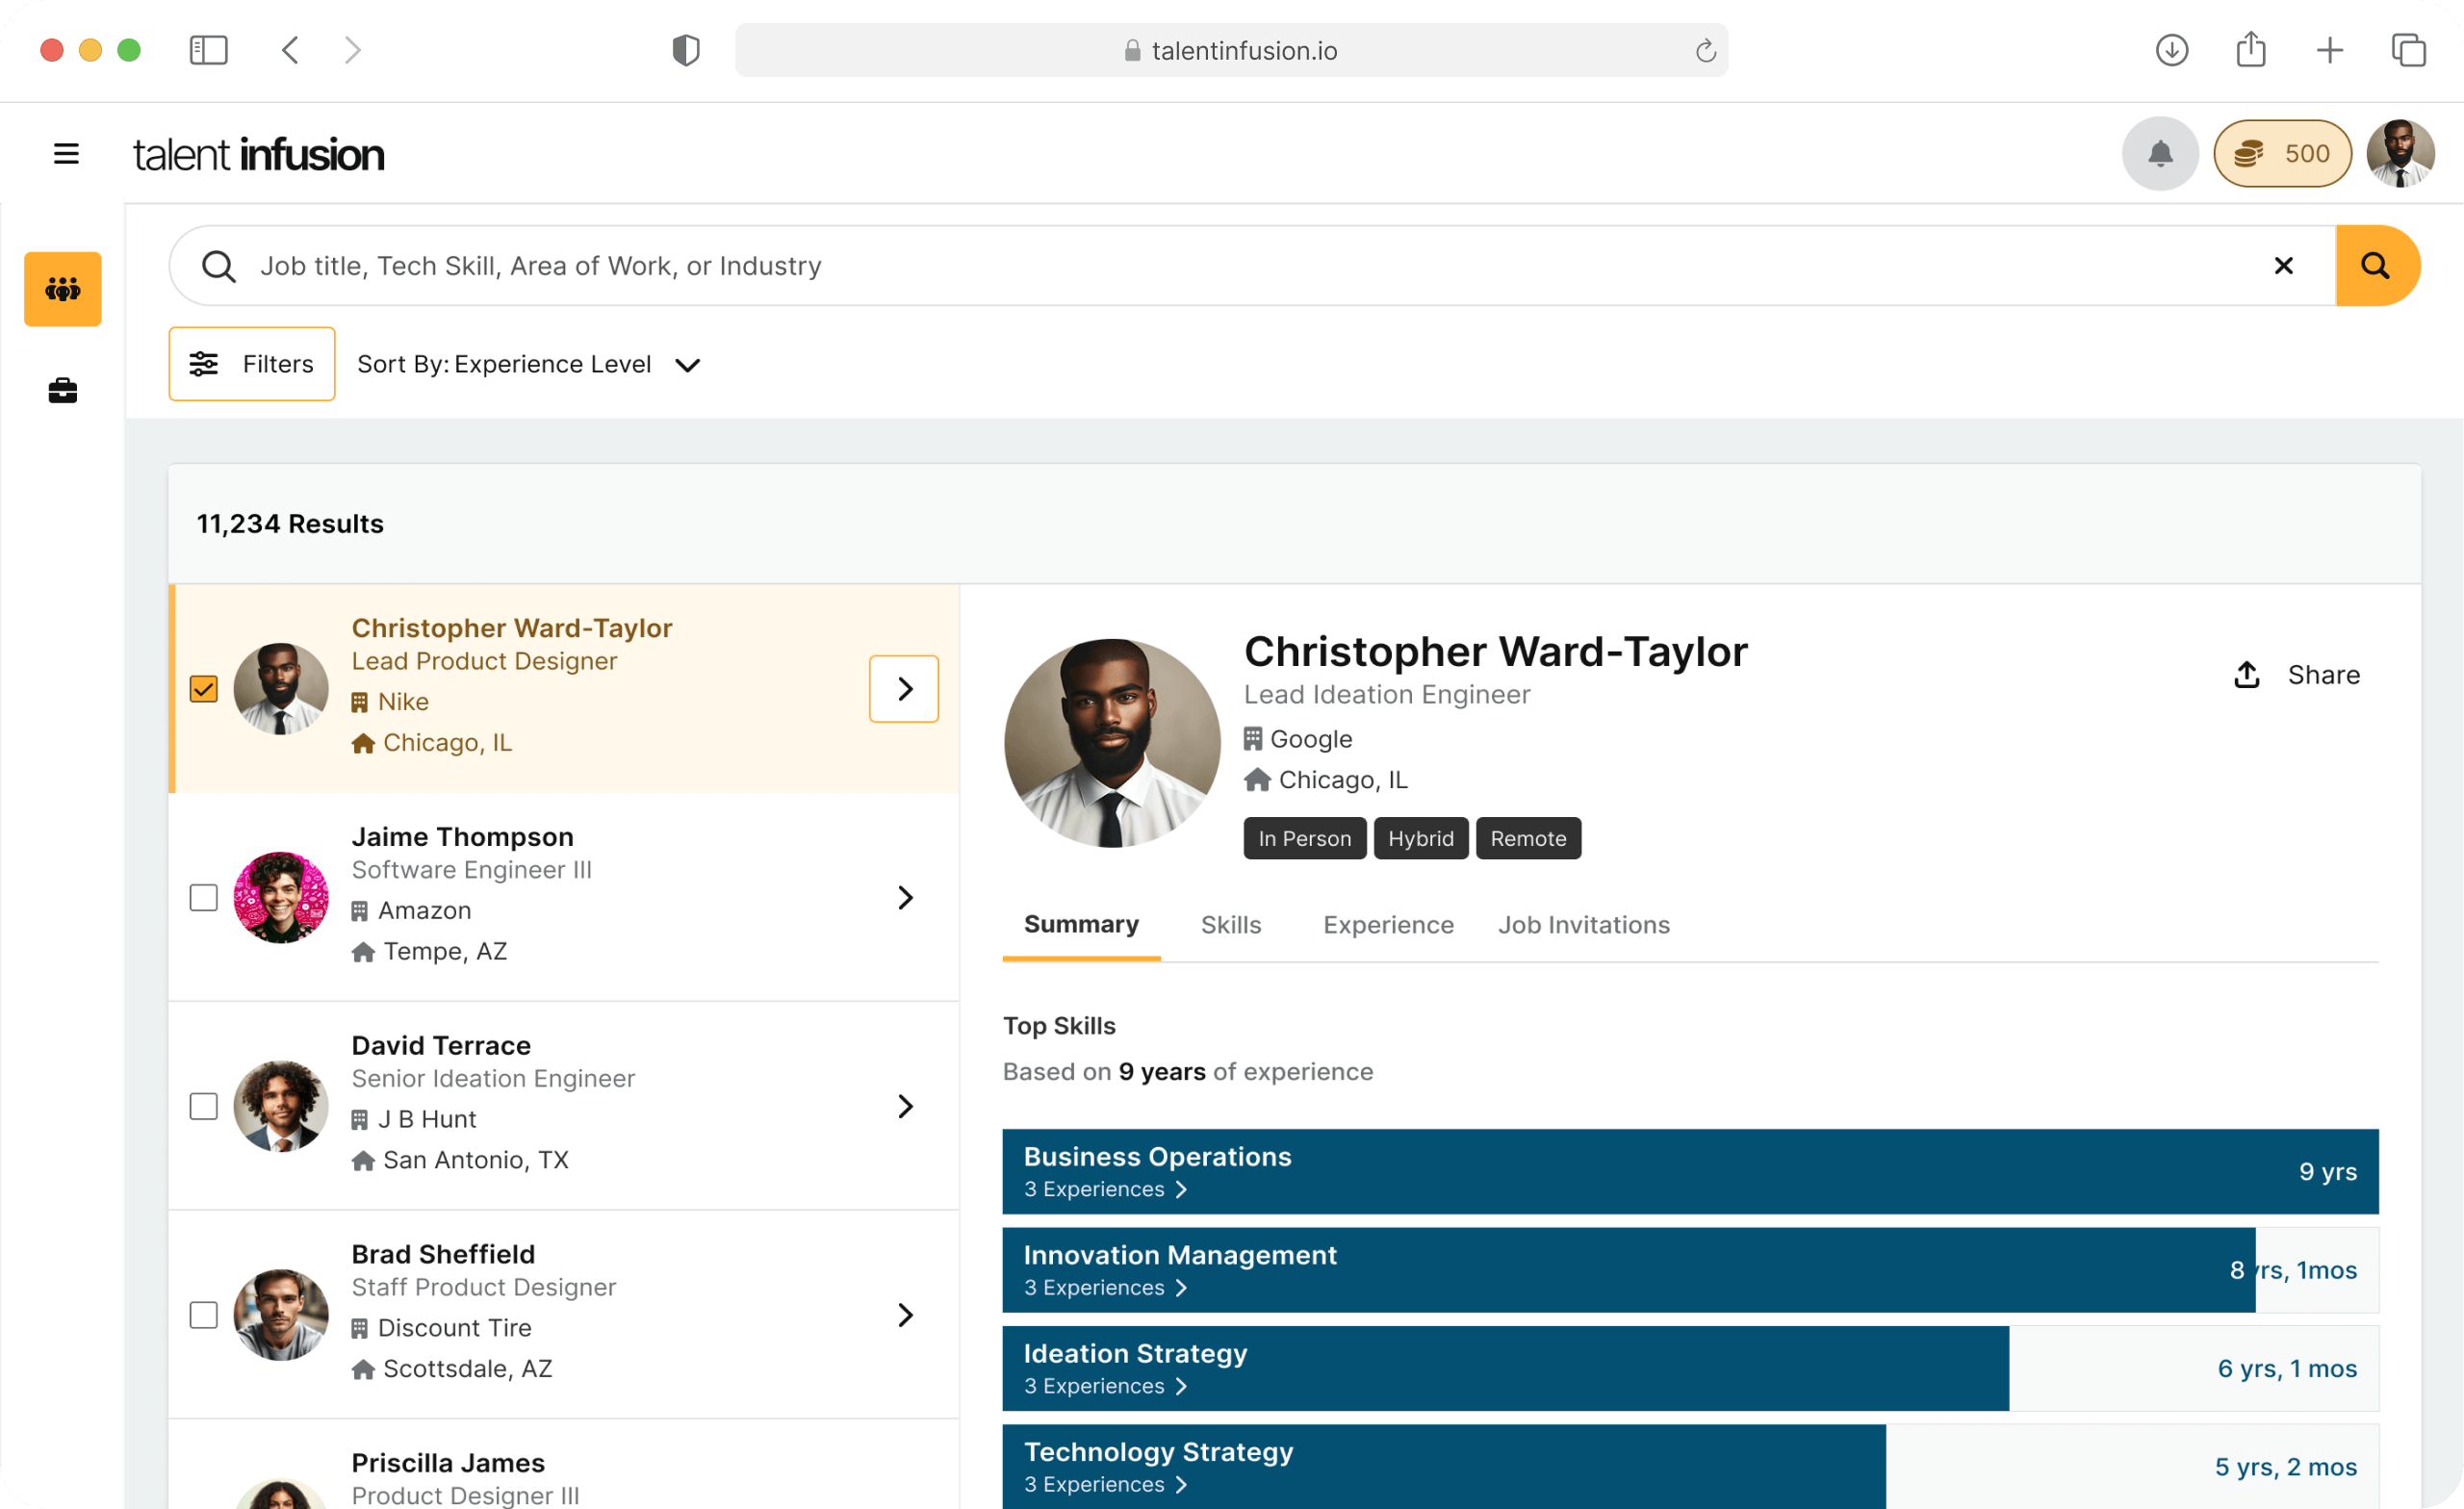Select the candidates people icon in sidebar

pyautogui.click(x=63, y=289)
